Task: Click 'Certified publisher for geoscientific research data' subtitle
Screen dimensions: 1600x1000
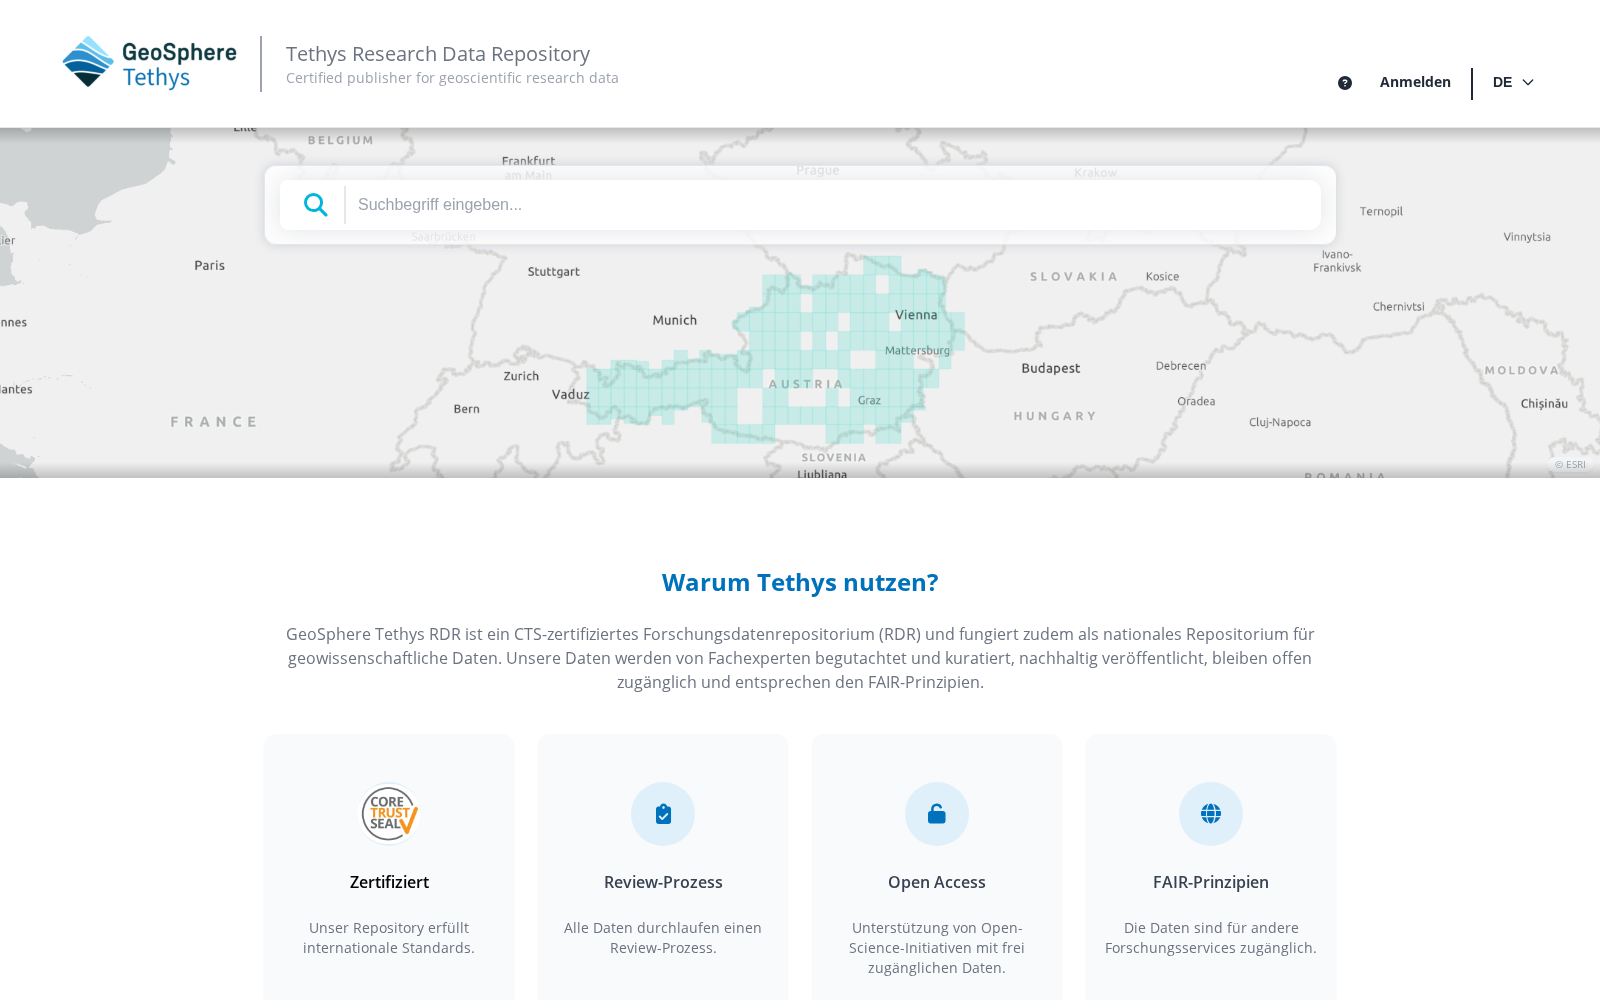Action: pyautogui.click(x=452, y=78)
